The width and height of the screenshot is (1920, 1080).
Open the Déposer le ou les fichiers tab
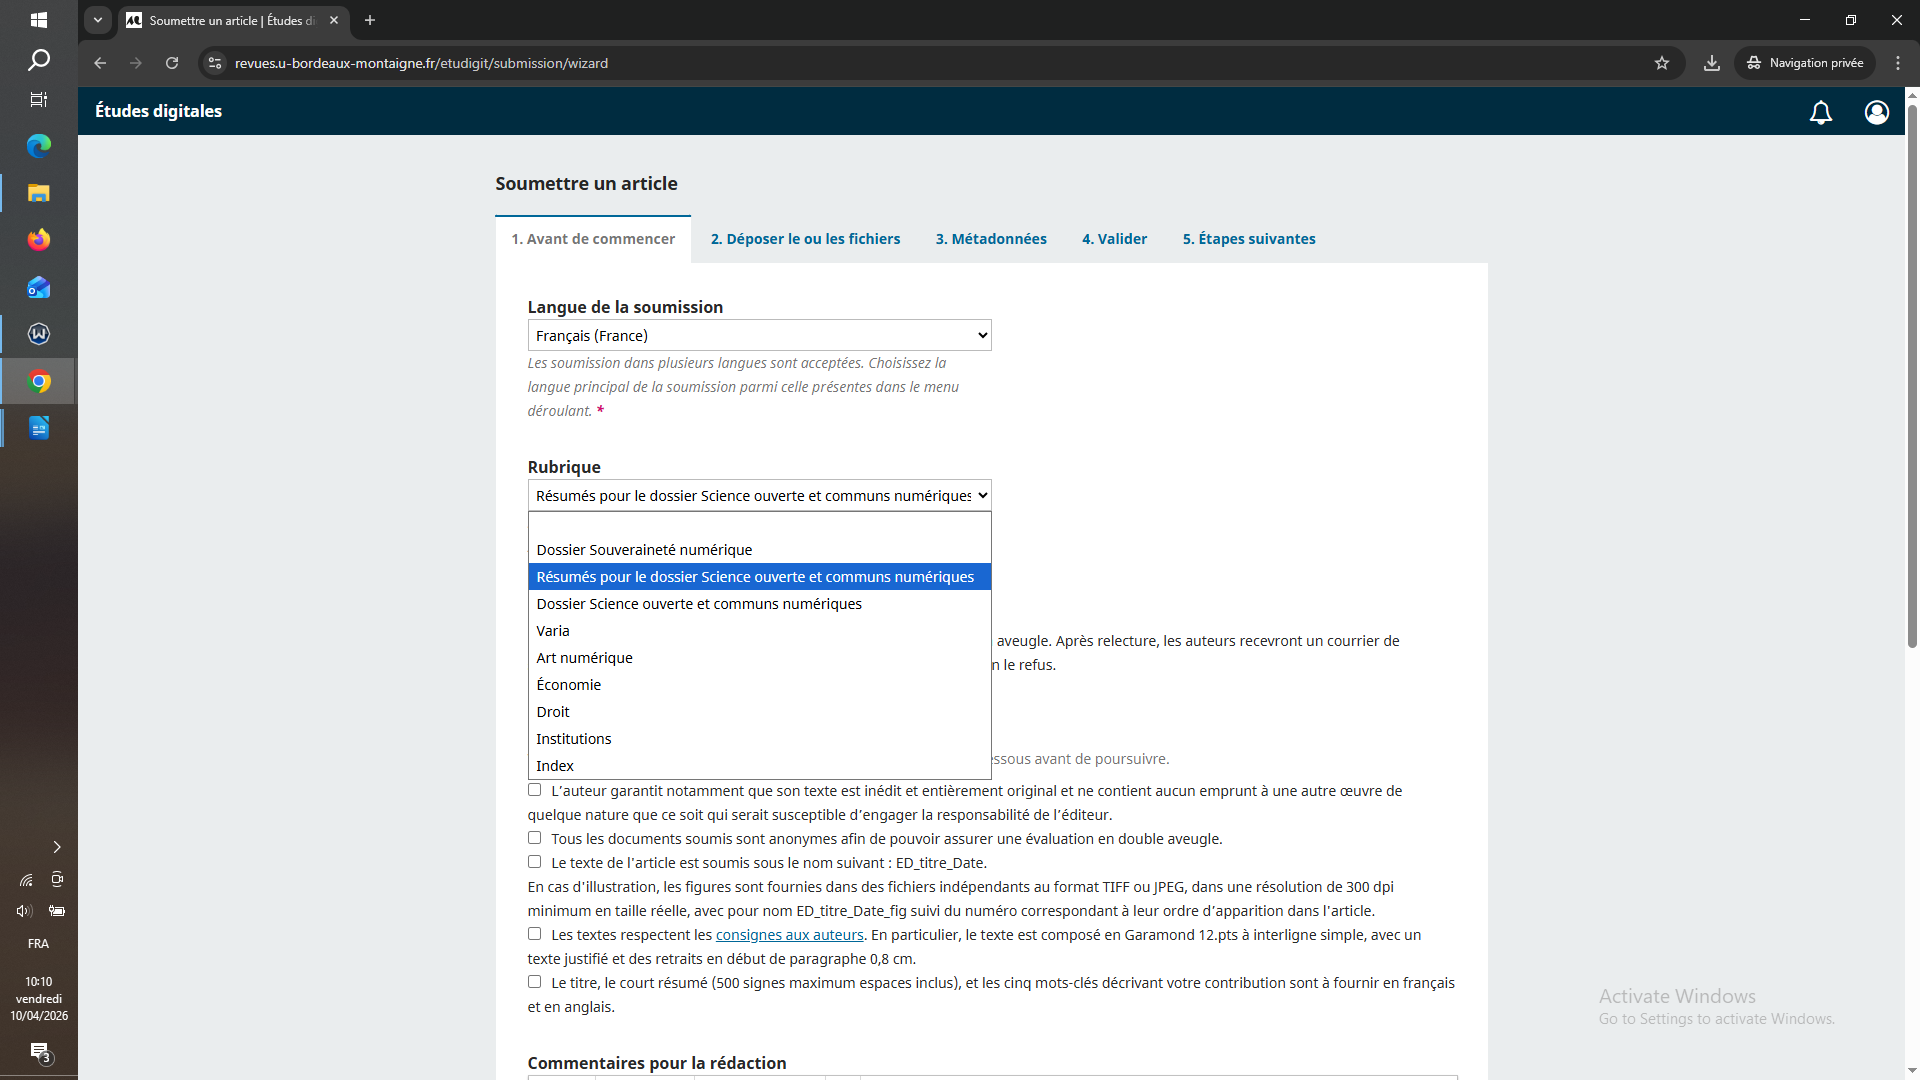pyautogui.click(x=805, y=239)
